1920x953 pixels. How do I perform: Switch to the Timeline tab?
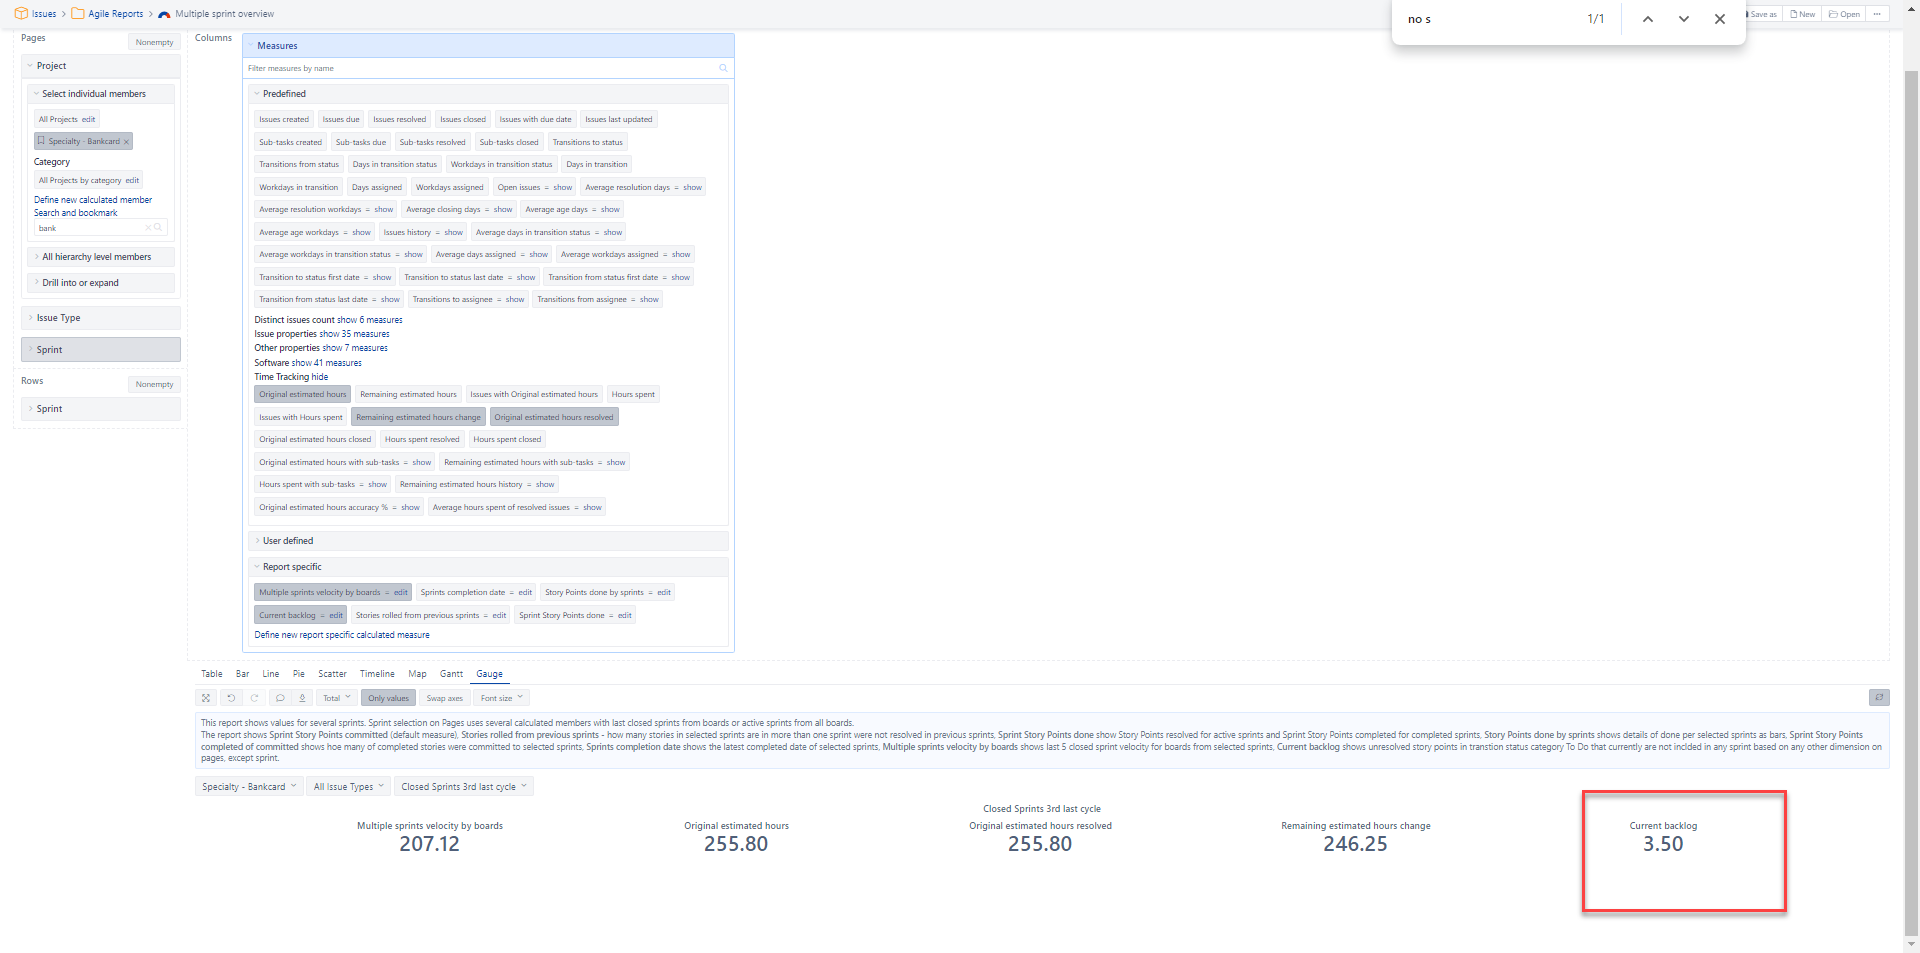point(377,674)
